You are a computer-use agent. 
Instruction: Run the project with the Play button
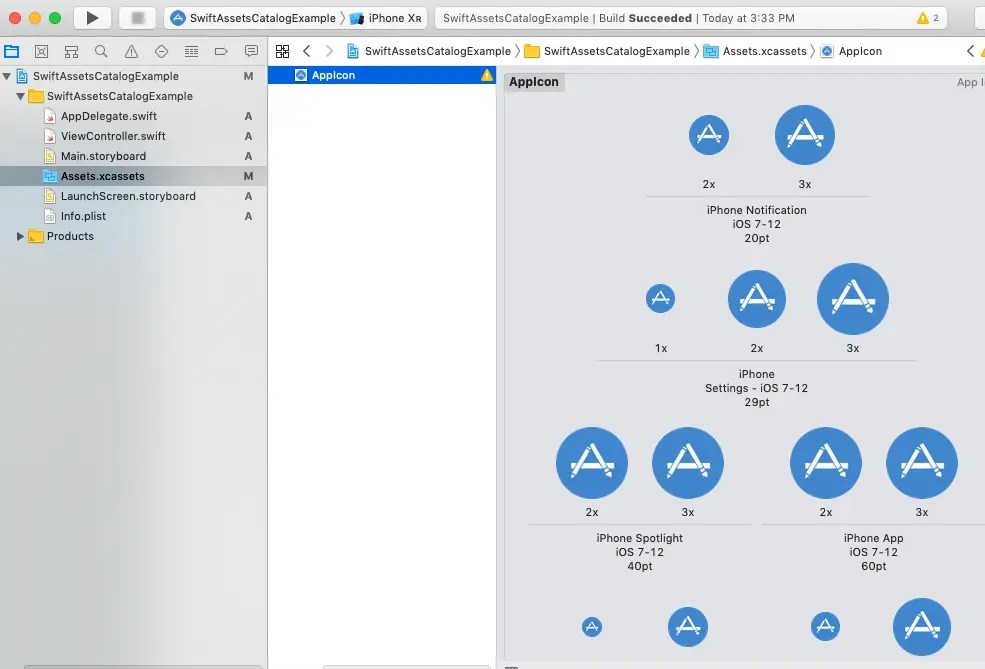(92, 18)
